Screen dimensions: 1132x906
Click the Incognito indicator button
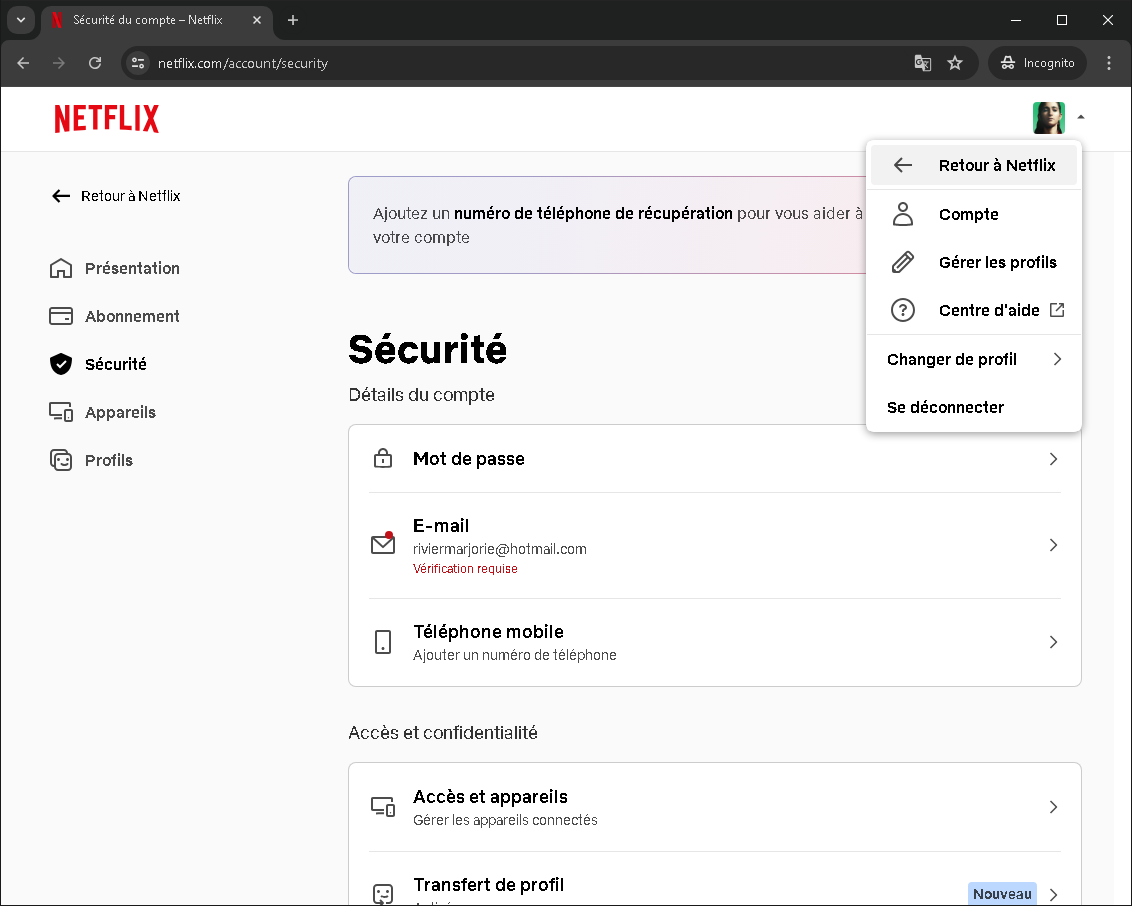point(1037,63)
